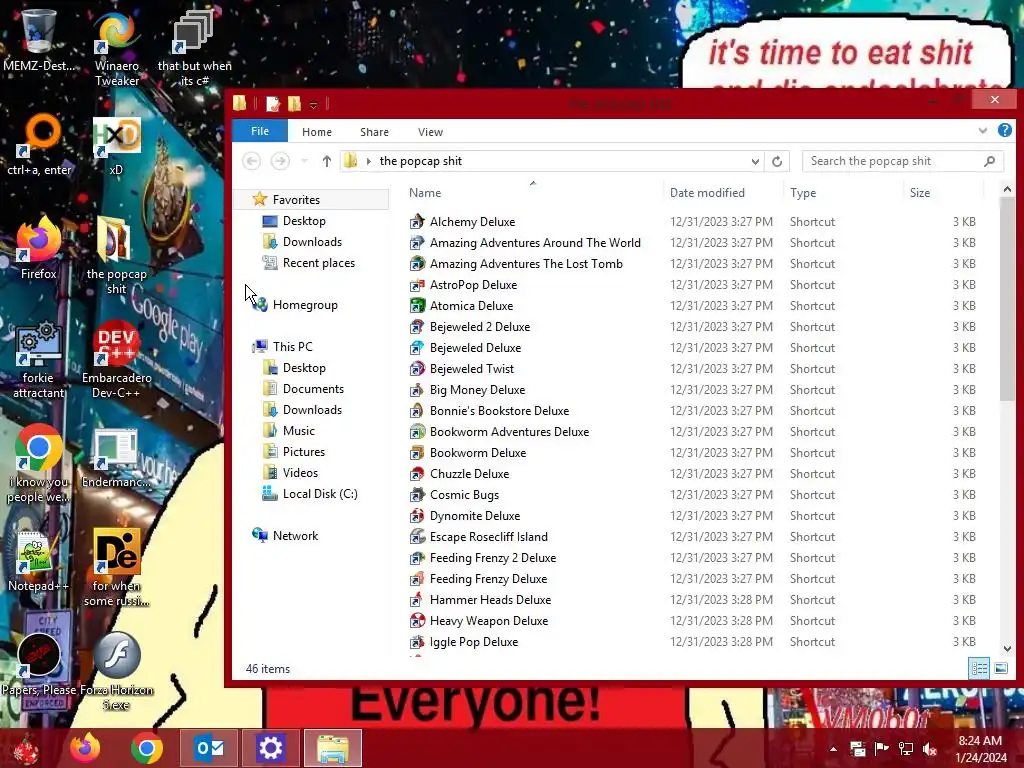1024x768 pixels.
Task: Open 'that but when its c#' desktop icon
Action: 194,47
